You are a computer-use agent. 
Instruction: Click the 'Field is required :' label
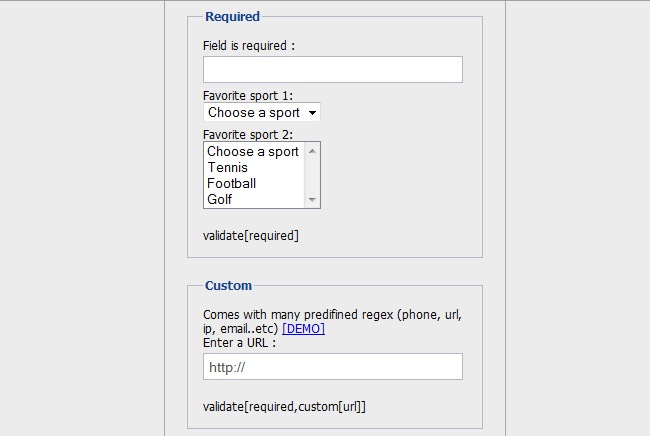[x=249, y=45]
